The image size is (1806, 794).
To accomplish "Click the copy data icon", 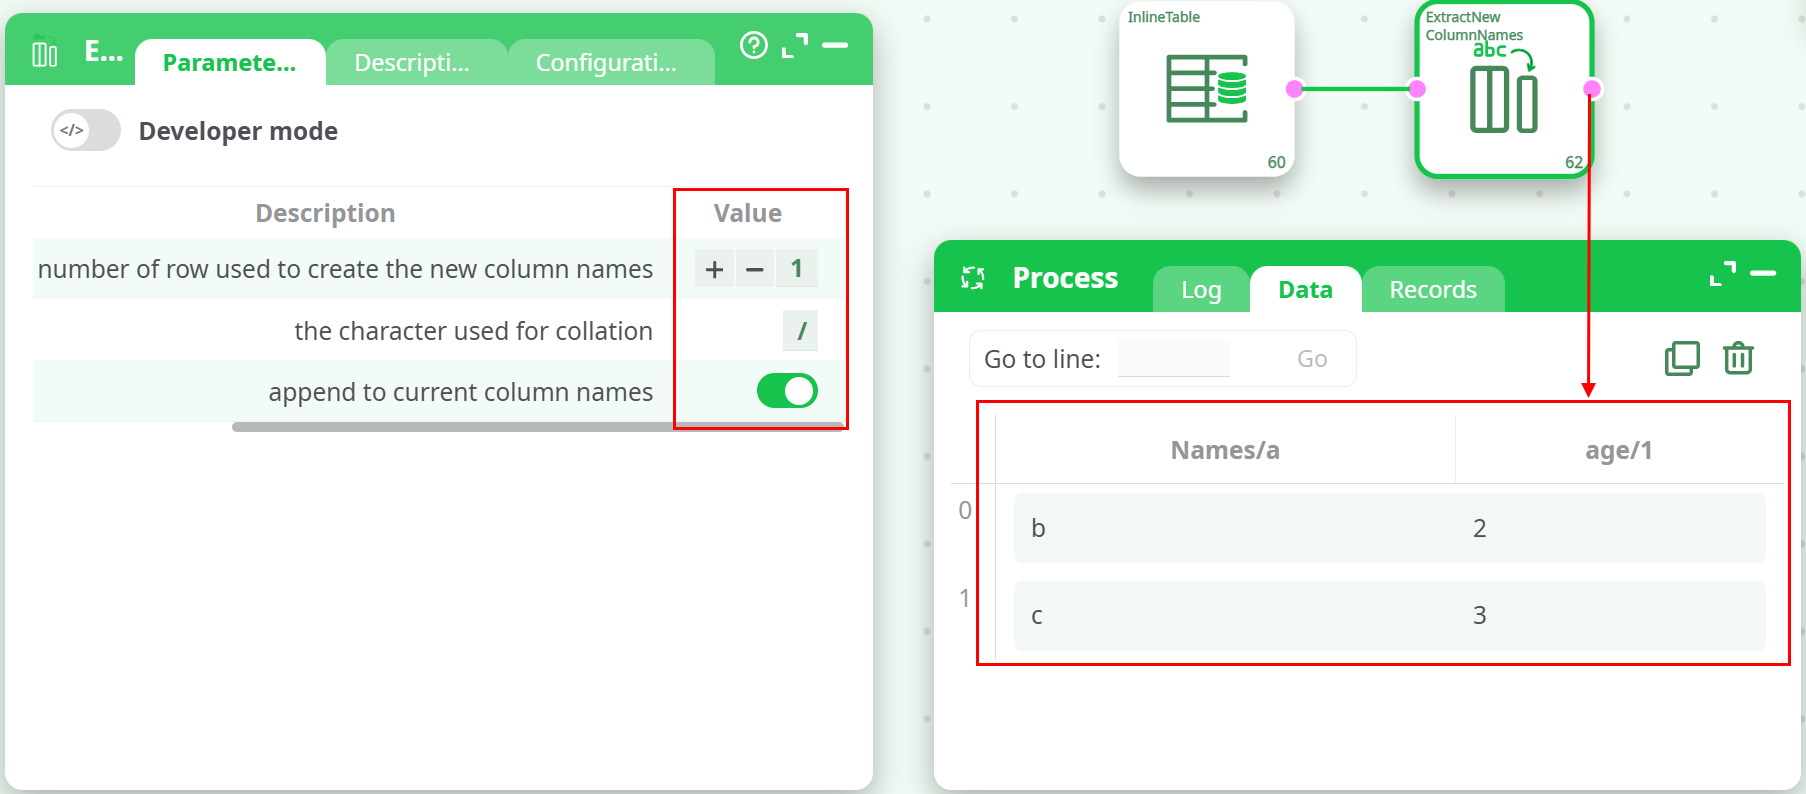I will (x=1682, y=358).
